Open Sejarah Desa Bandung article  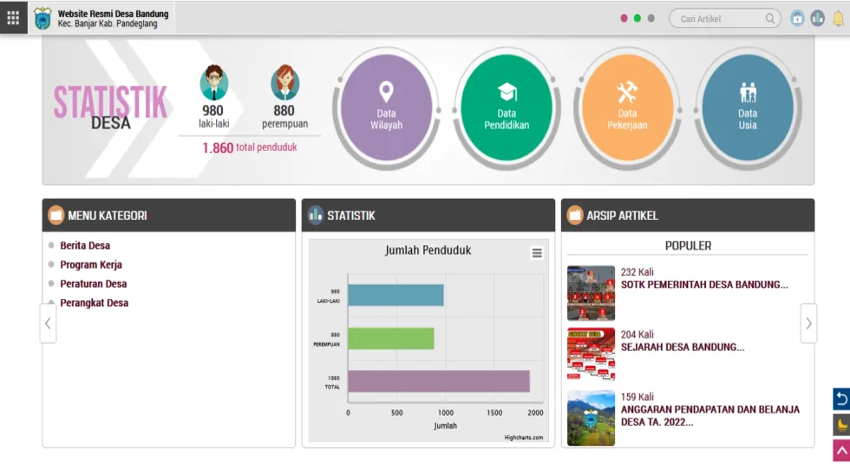coord(682,347)
